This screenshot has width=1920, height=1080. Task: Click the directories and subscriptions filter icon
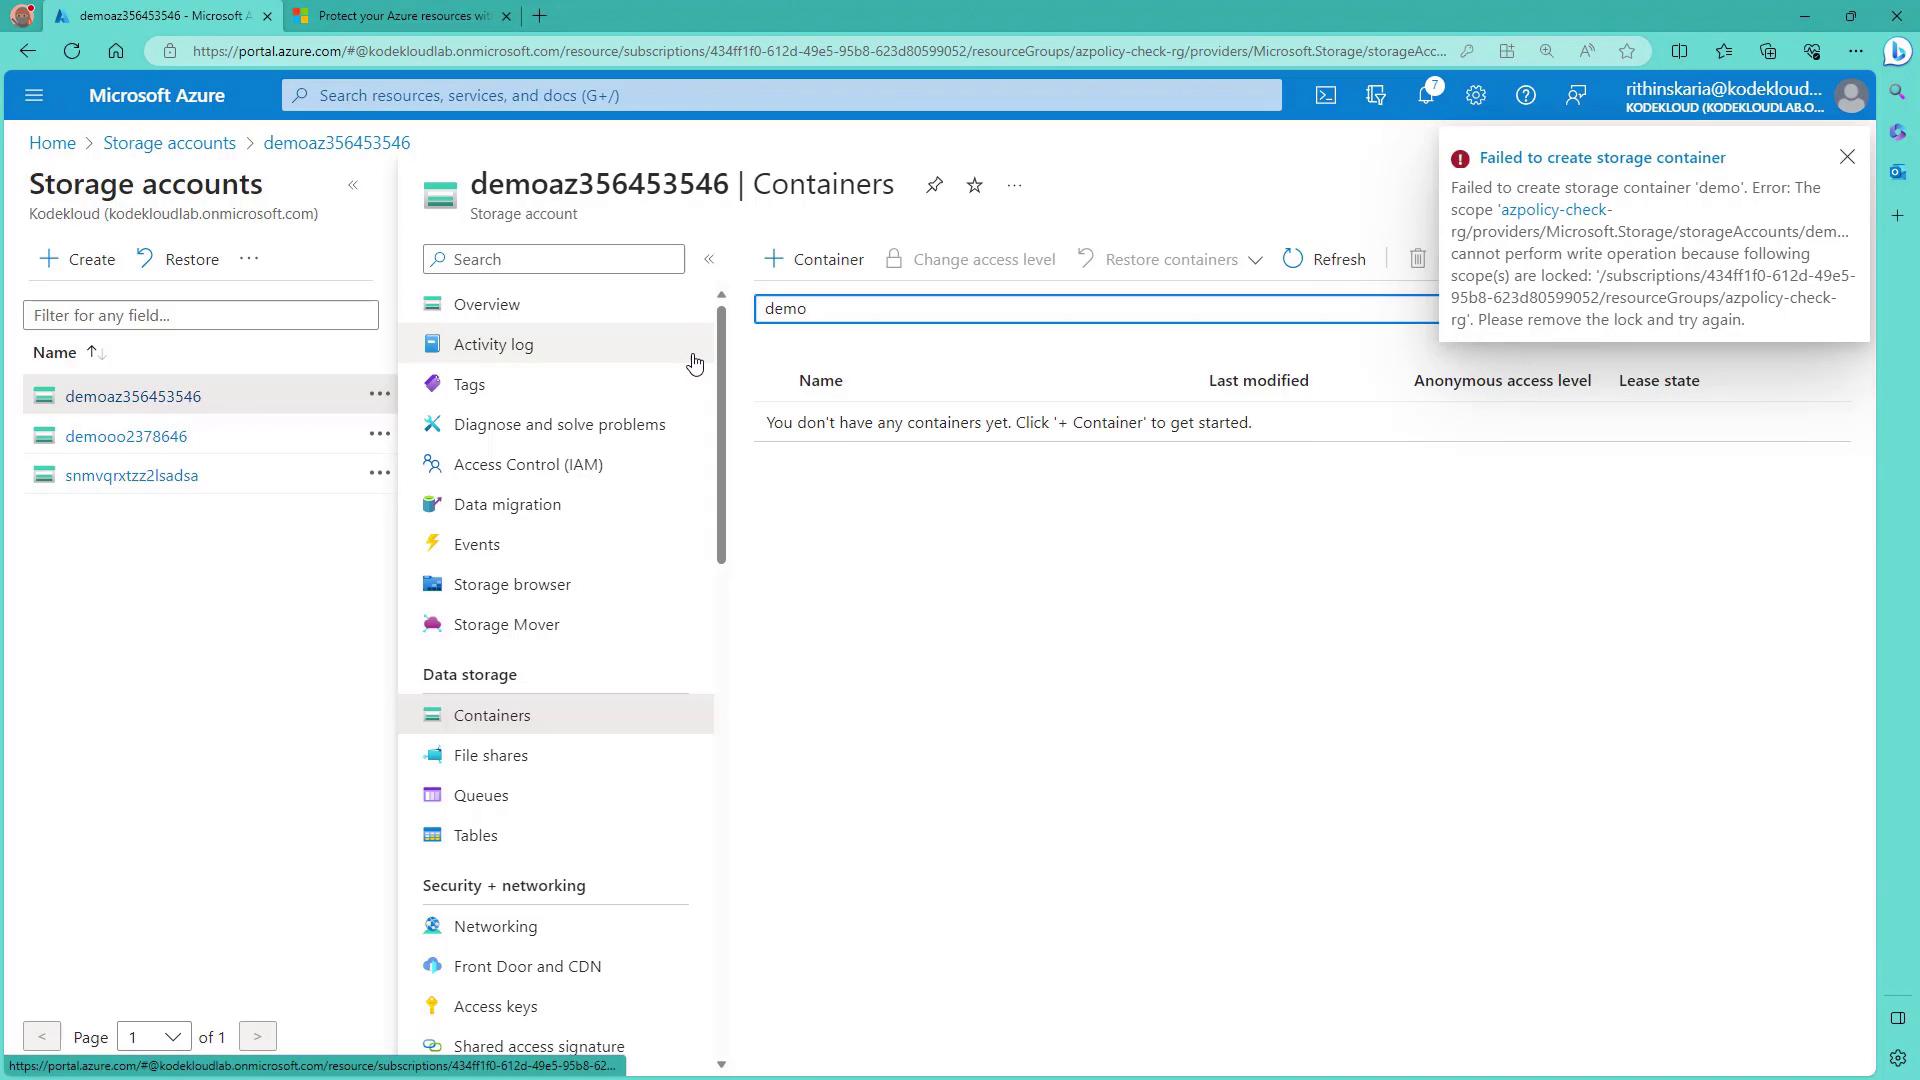coord(1376,96)
